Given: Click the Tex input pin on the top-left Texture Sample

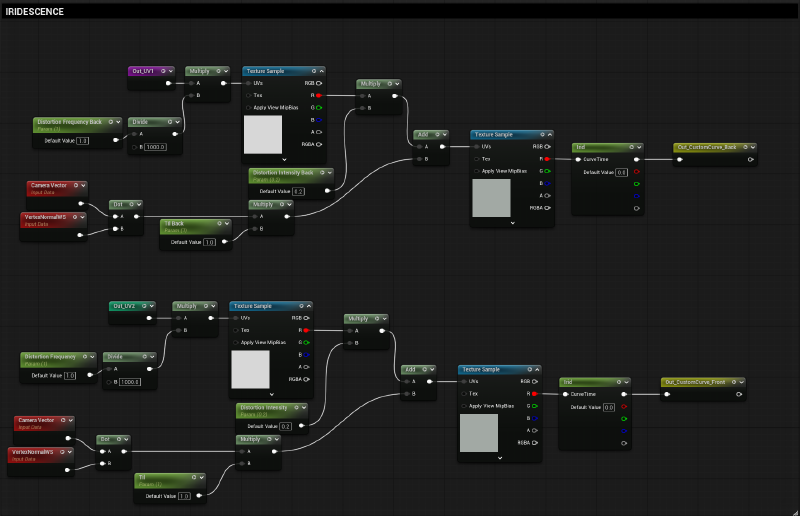Looking at the screenshot, I should coord(249,95).
